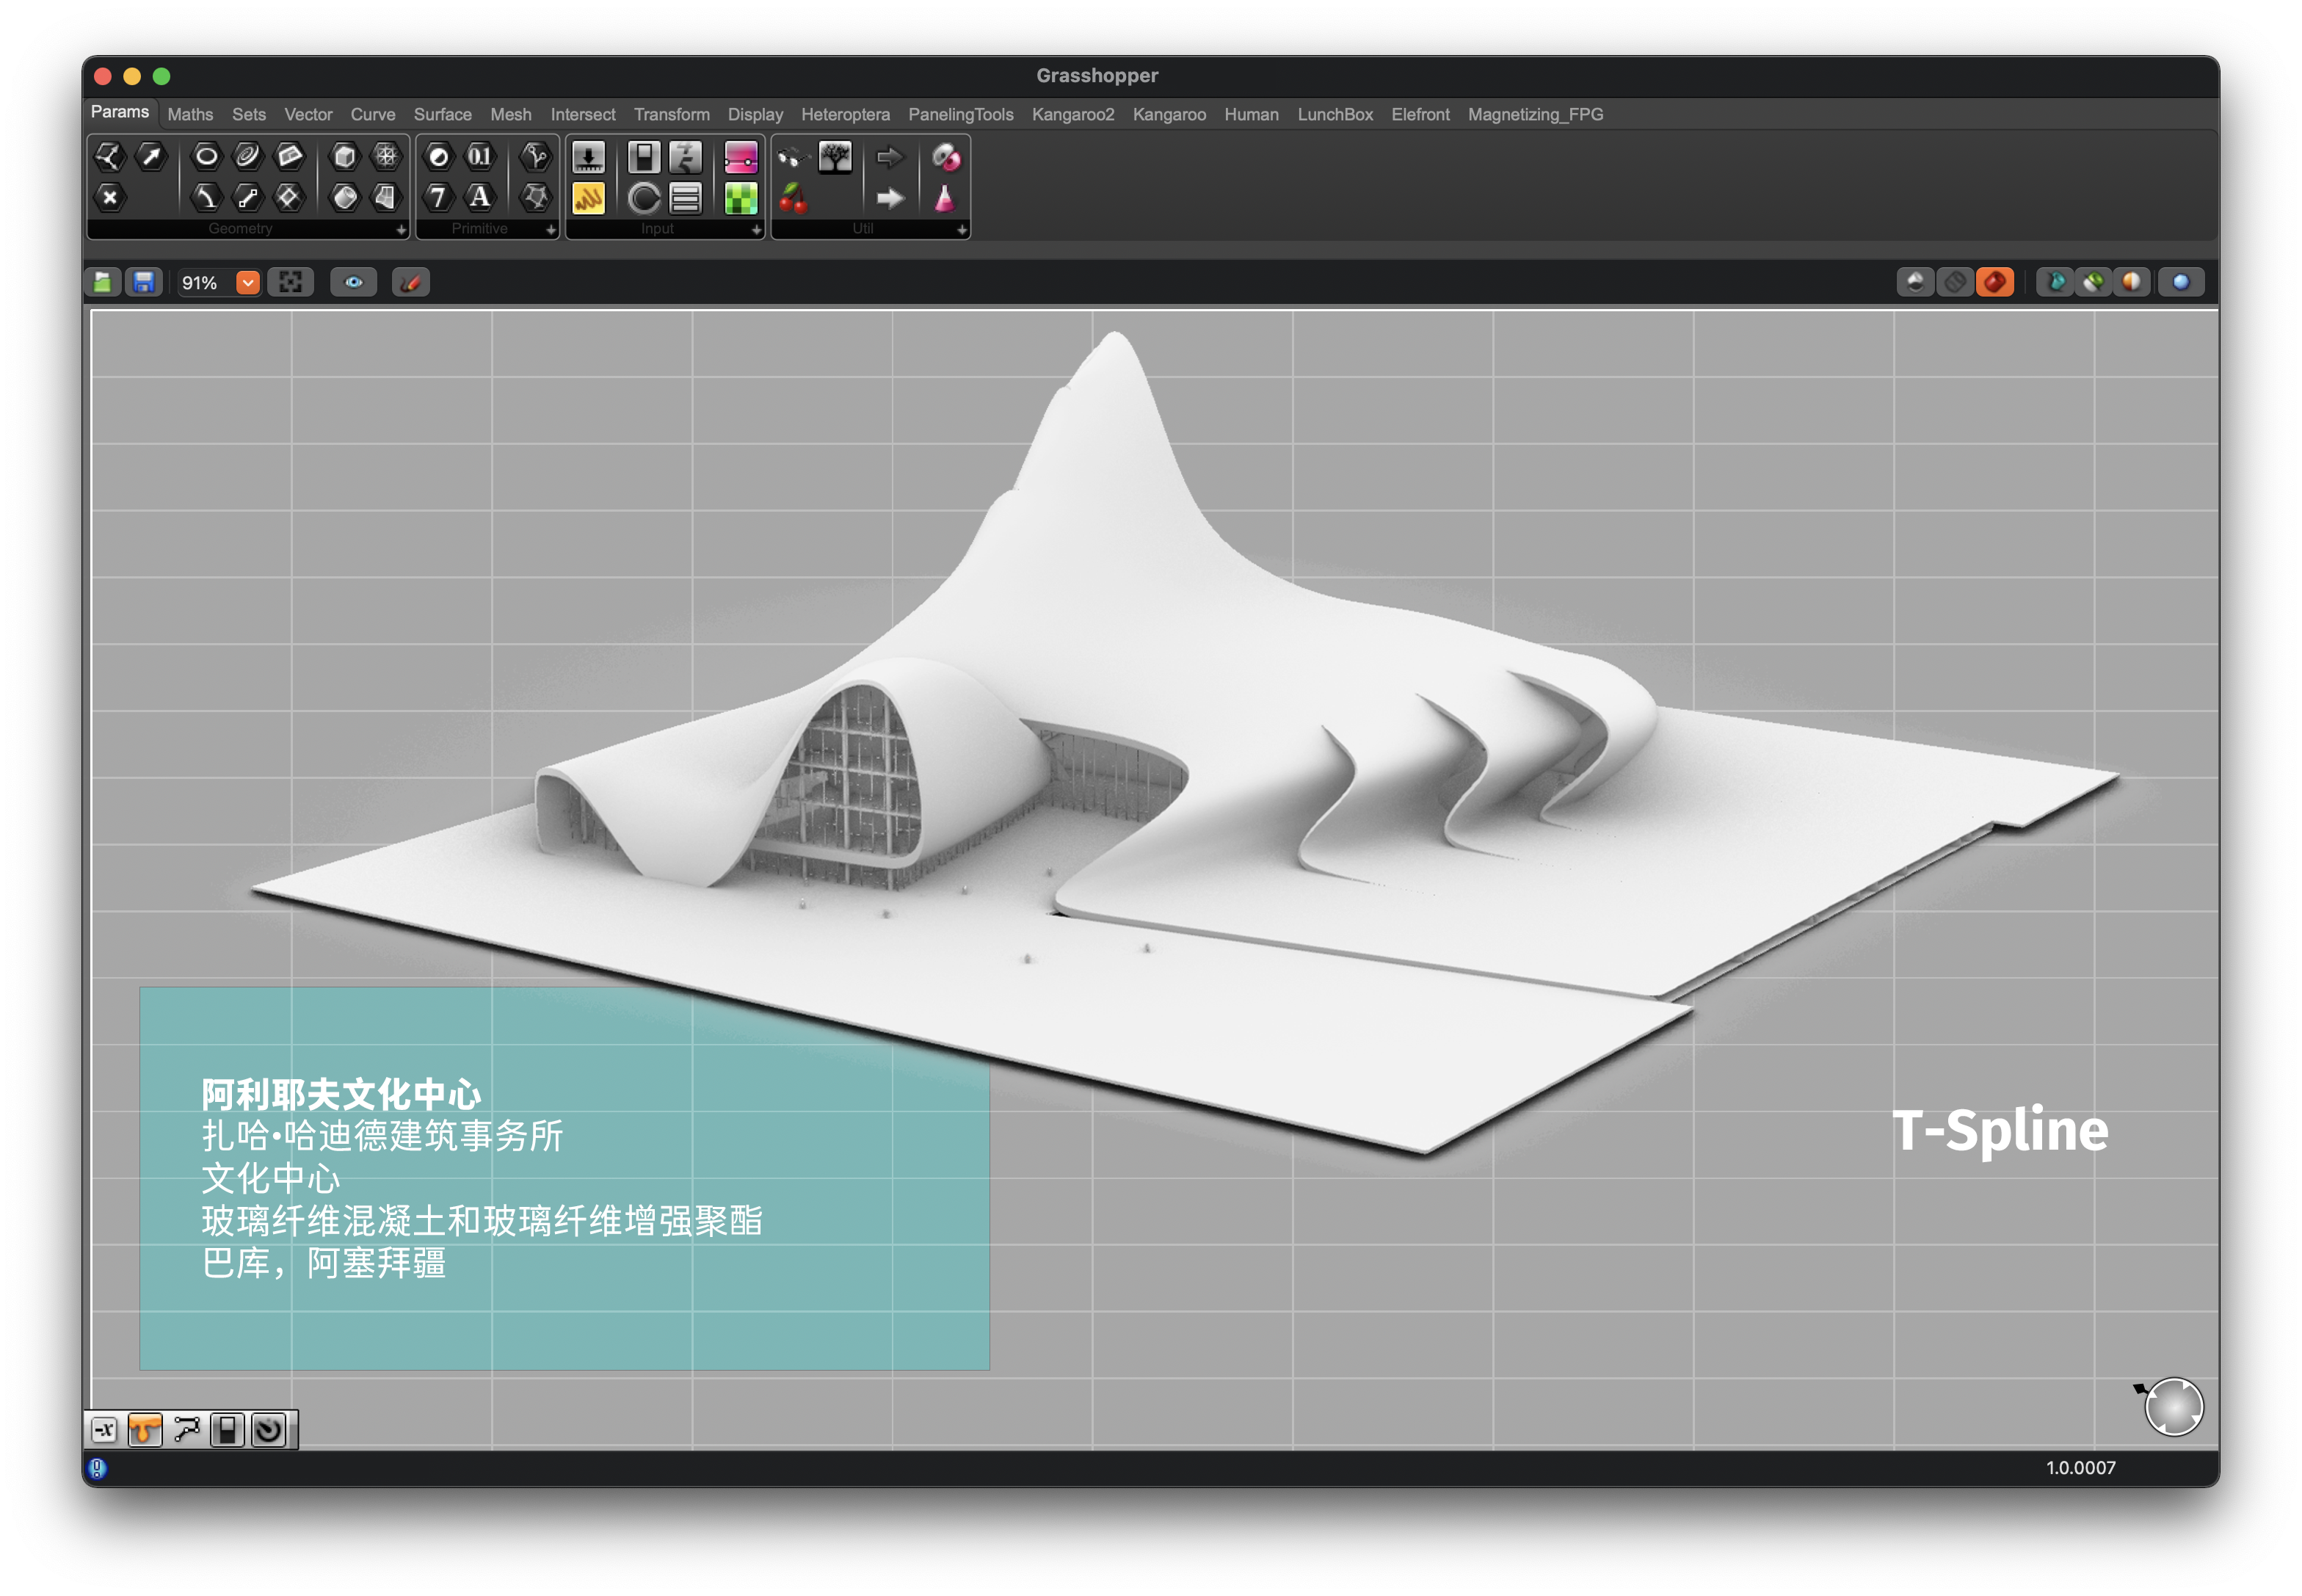Select the Number Slider input component
2302x1596 pixels.
(588, 157)
